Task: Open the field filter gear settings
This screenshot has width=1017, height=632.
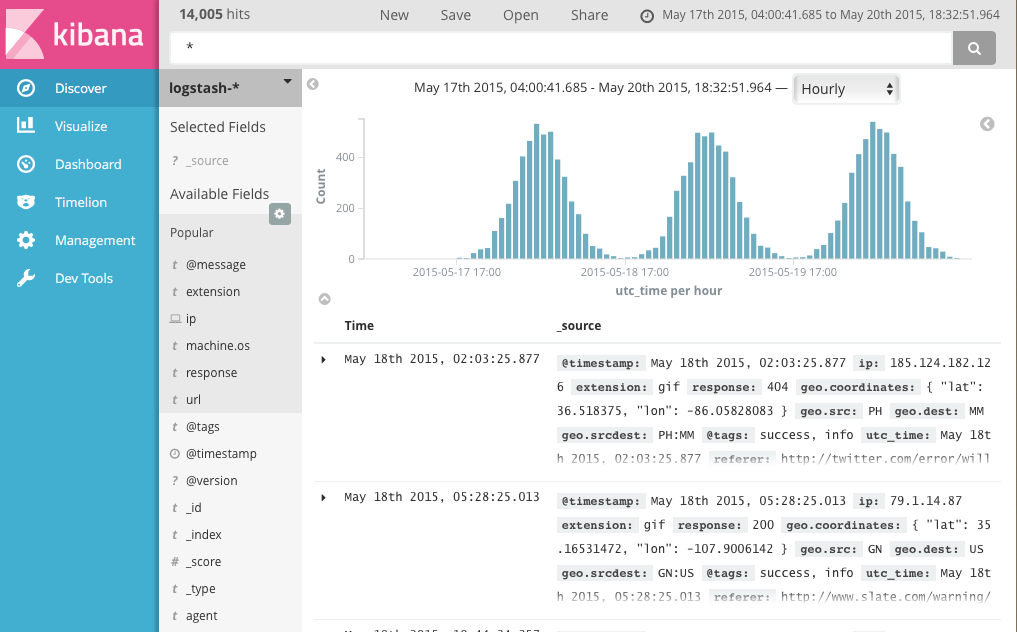Action: pos(280,214)
